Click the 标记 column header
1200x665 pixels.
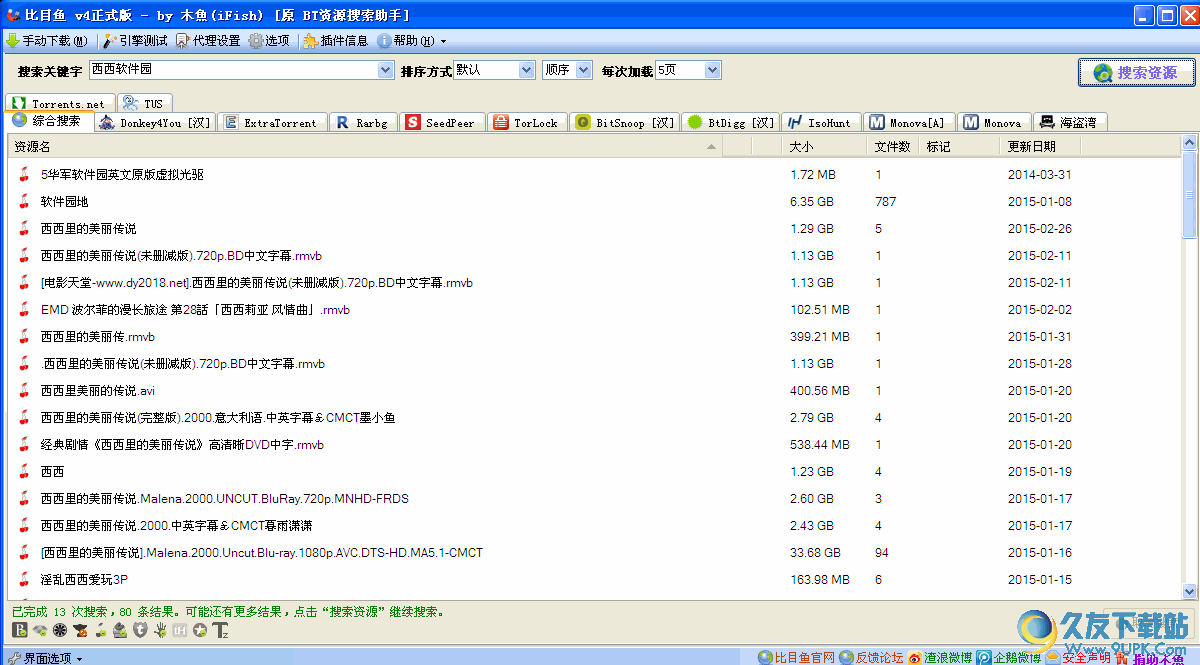coord(960,147)
